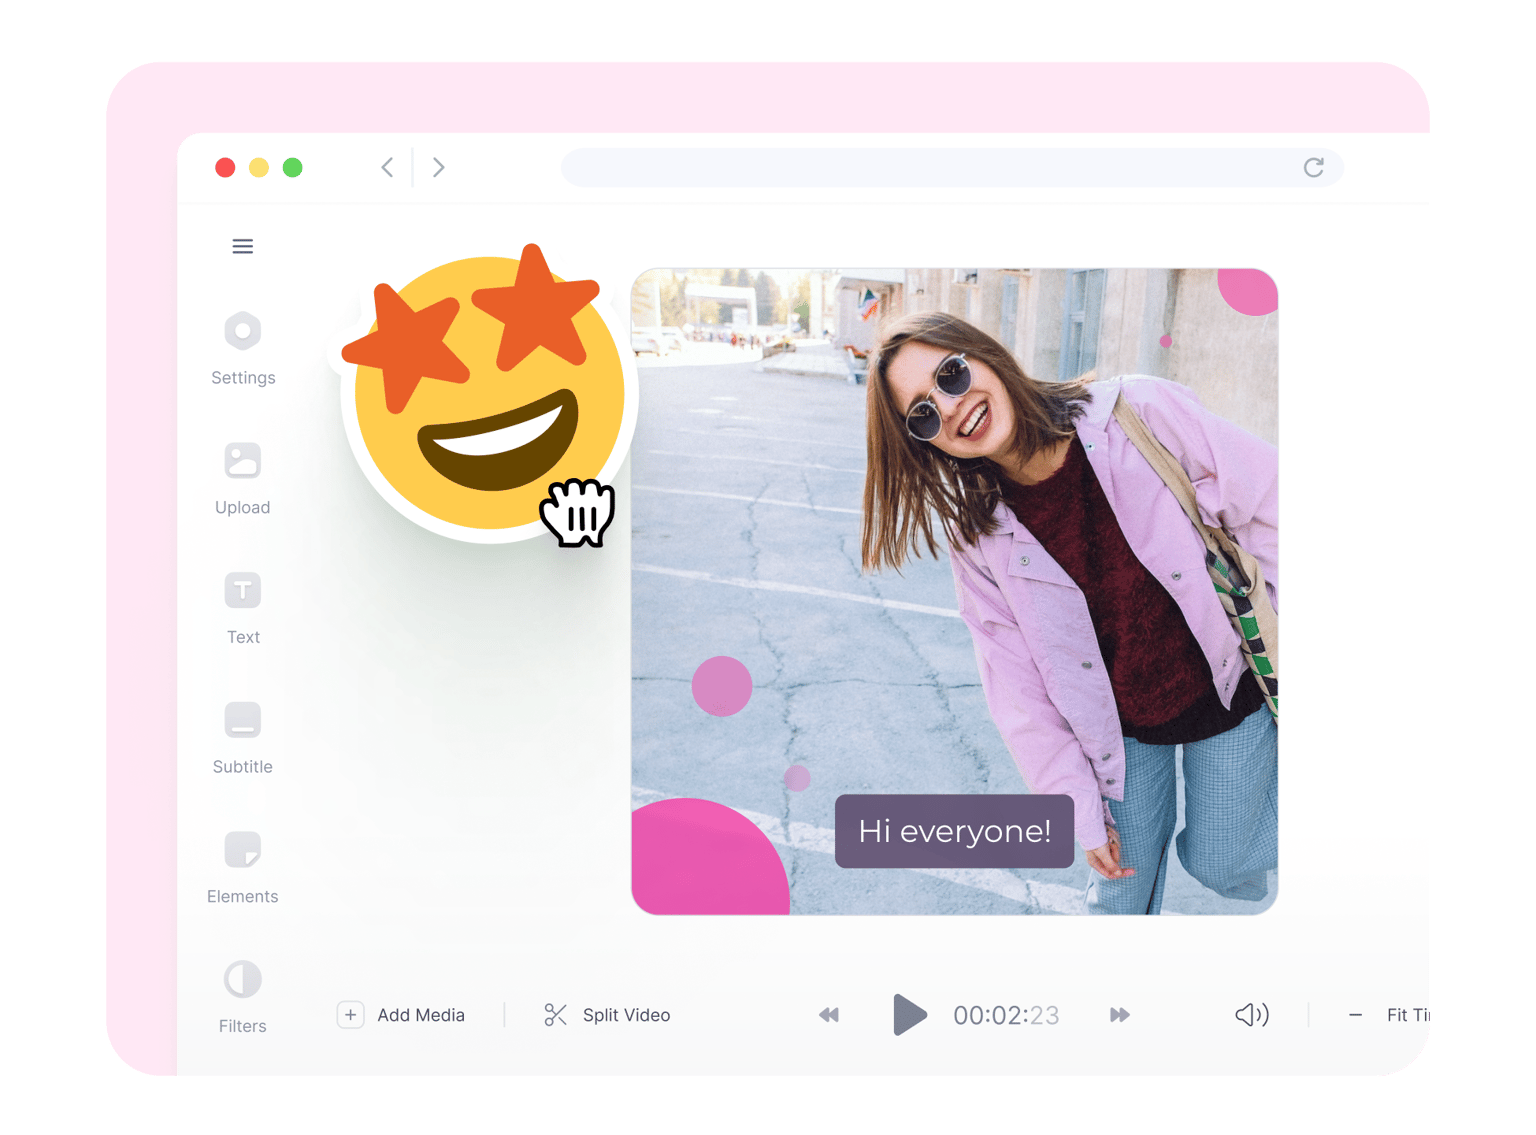Play the video
Viewport: 1536px width, 1135px height.
click(x=909, y=1015)
